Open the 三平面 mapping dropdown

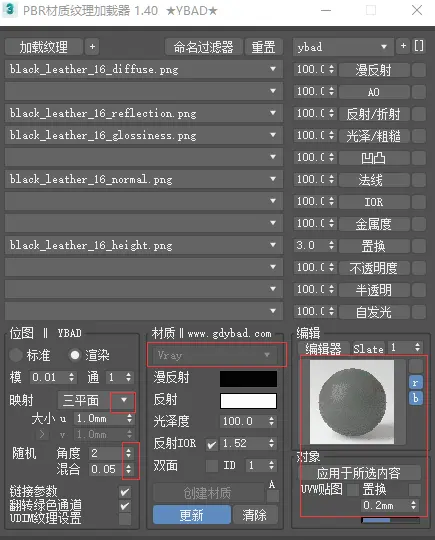click(96, 400)
